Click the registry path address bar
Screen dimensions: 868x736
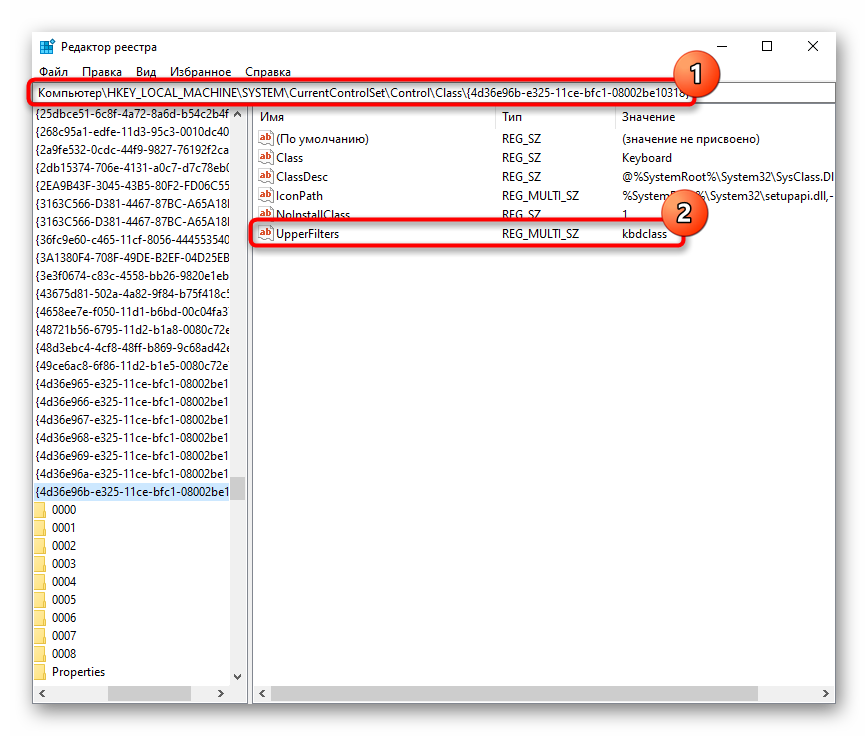tap(434, 93)
